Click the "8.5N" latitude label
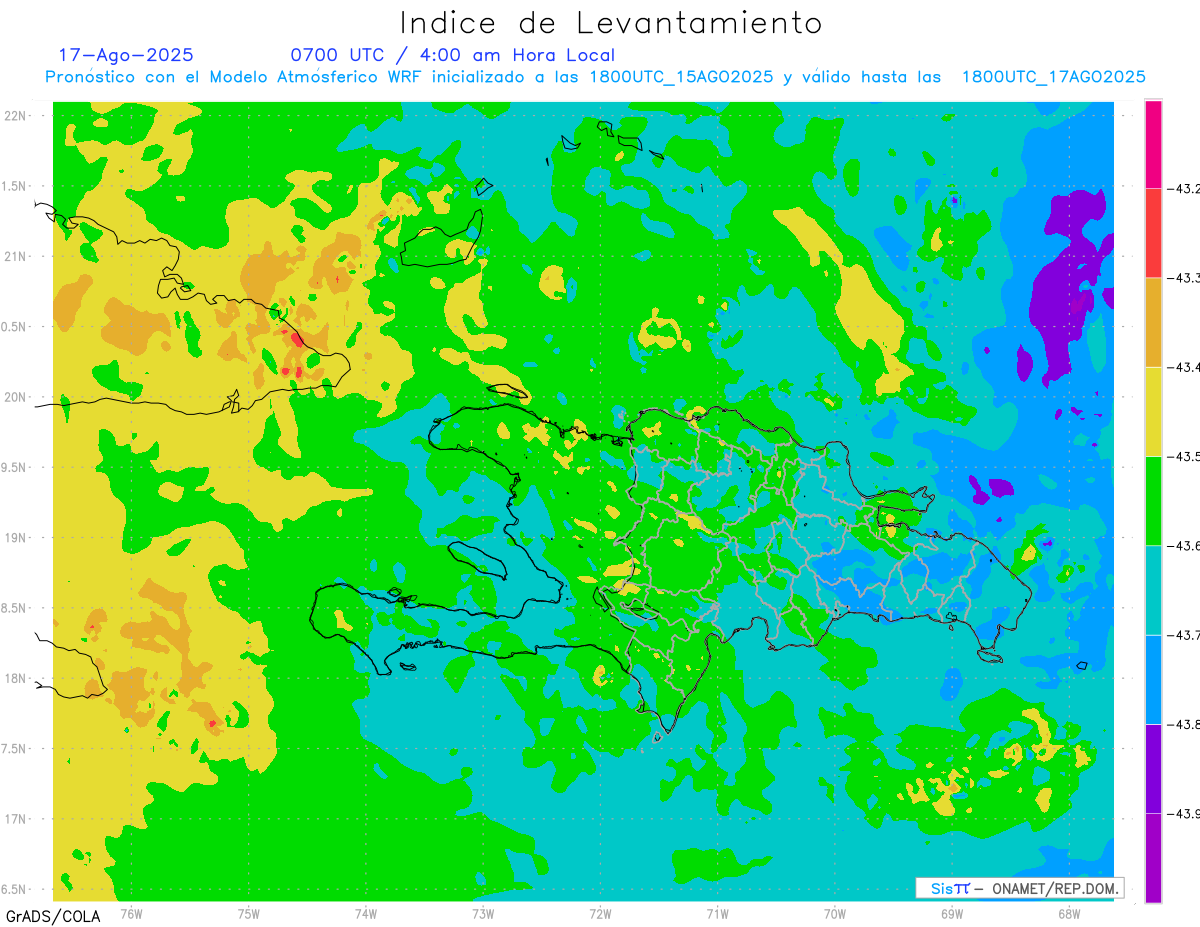Viewport: 1200px width, 927px height. point(15,608)
